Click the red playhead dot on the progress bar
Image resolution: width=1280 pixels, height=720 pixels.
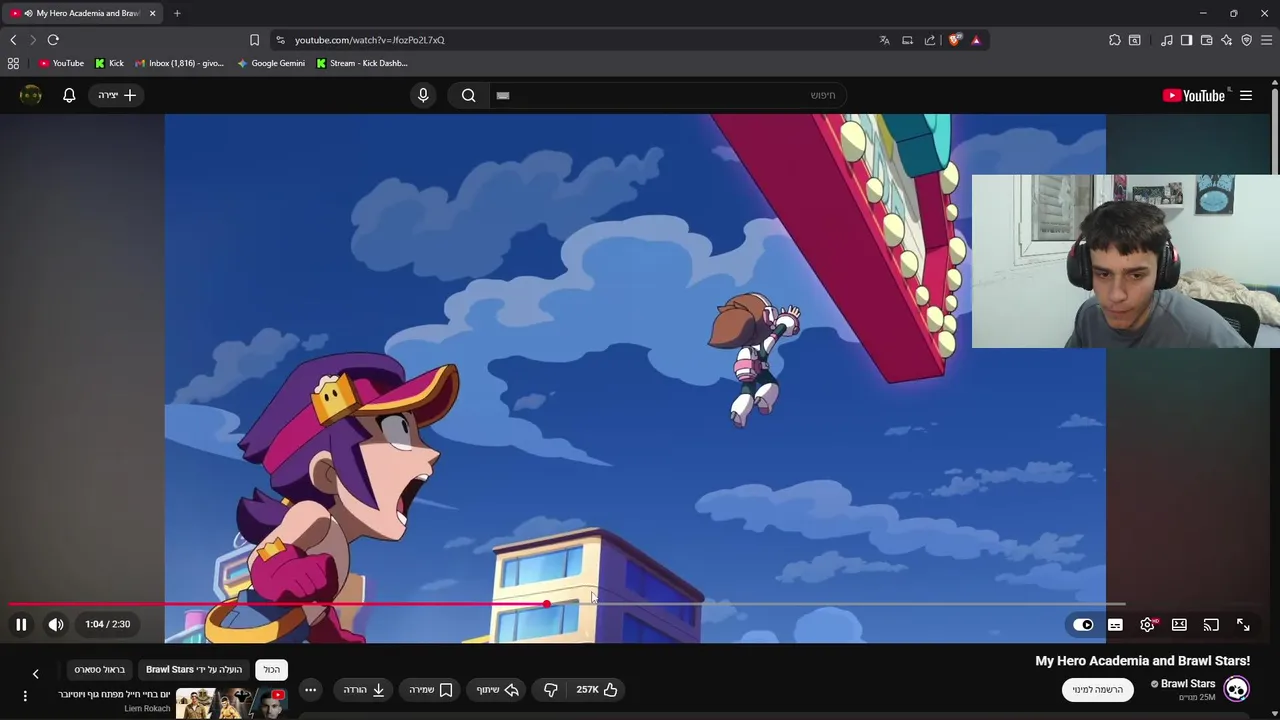coord(547,604)
